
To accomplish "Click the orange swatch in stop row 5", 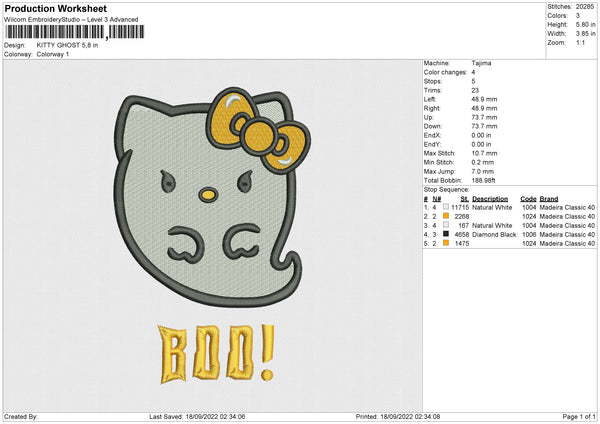I will tap(446, 243).
